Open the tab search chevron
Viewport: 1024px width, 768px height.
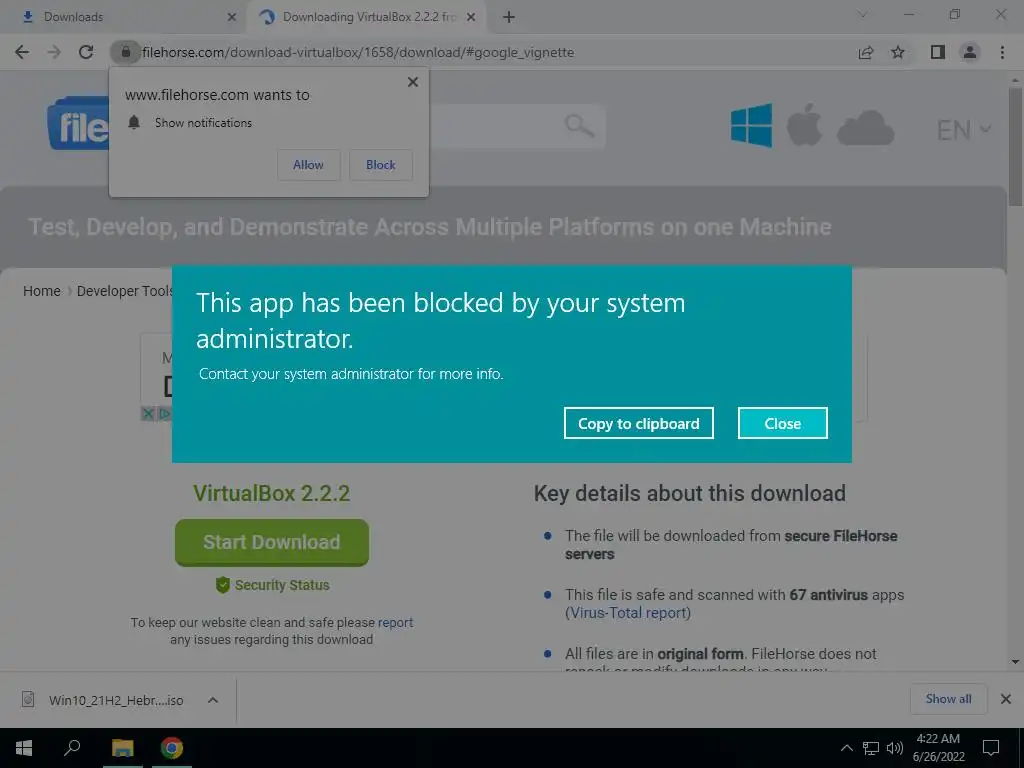tap(862, 14)
